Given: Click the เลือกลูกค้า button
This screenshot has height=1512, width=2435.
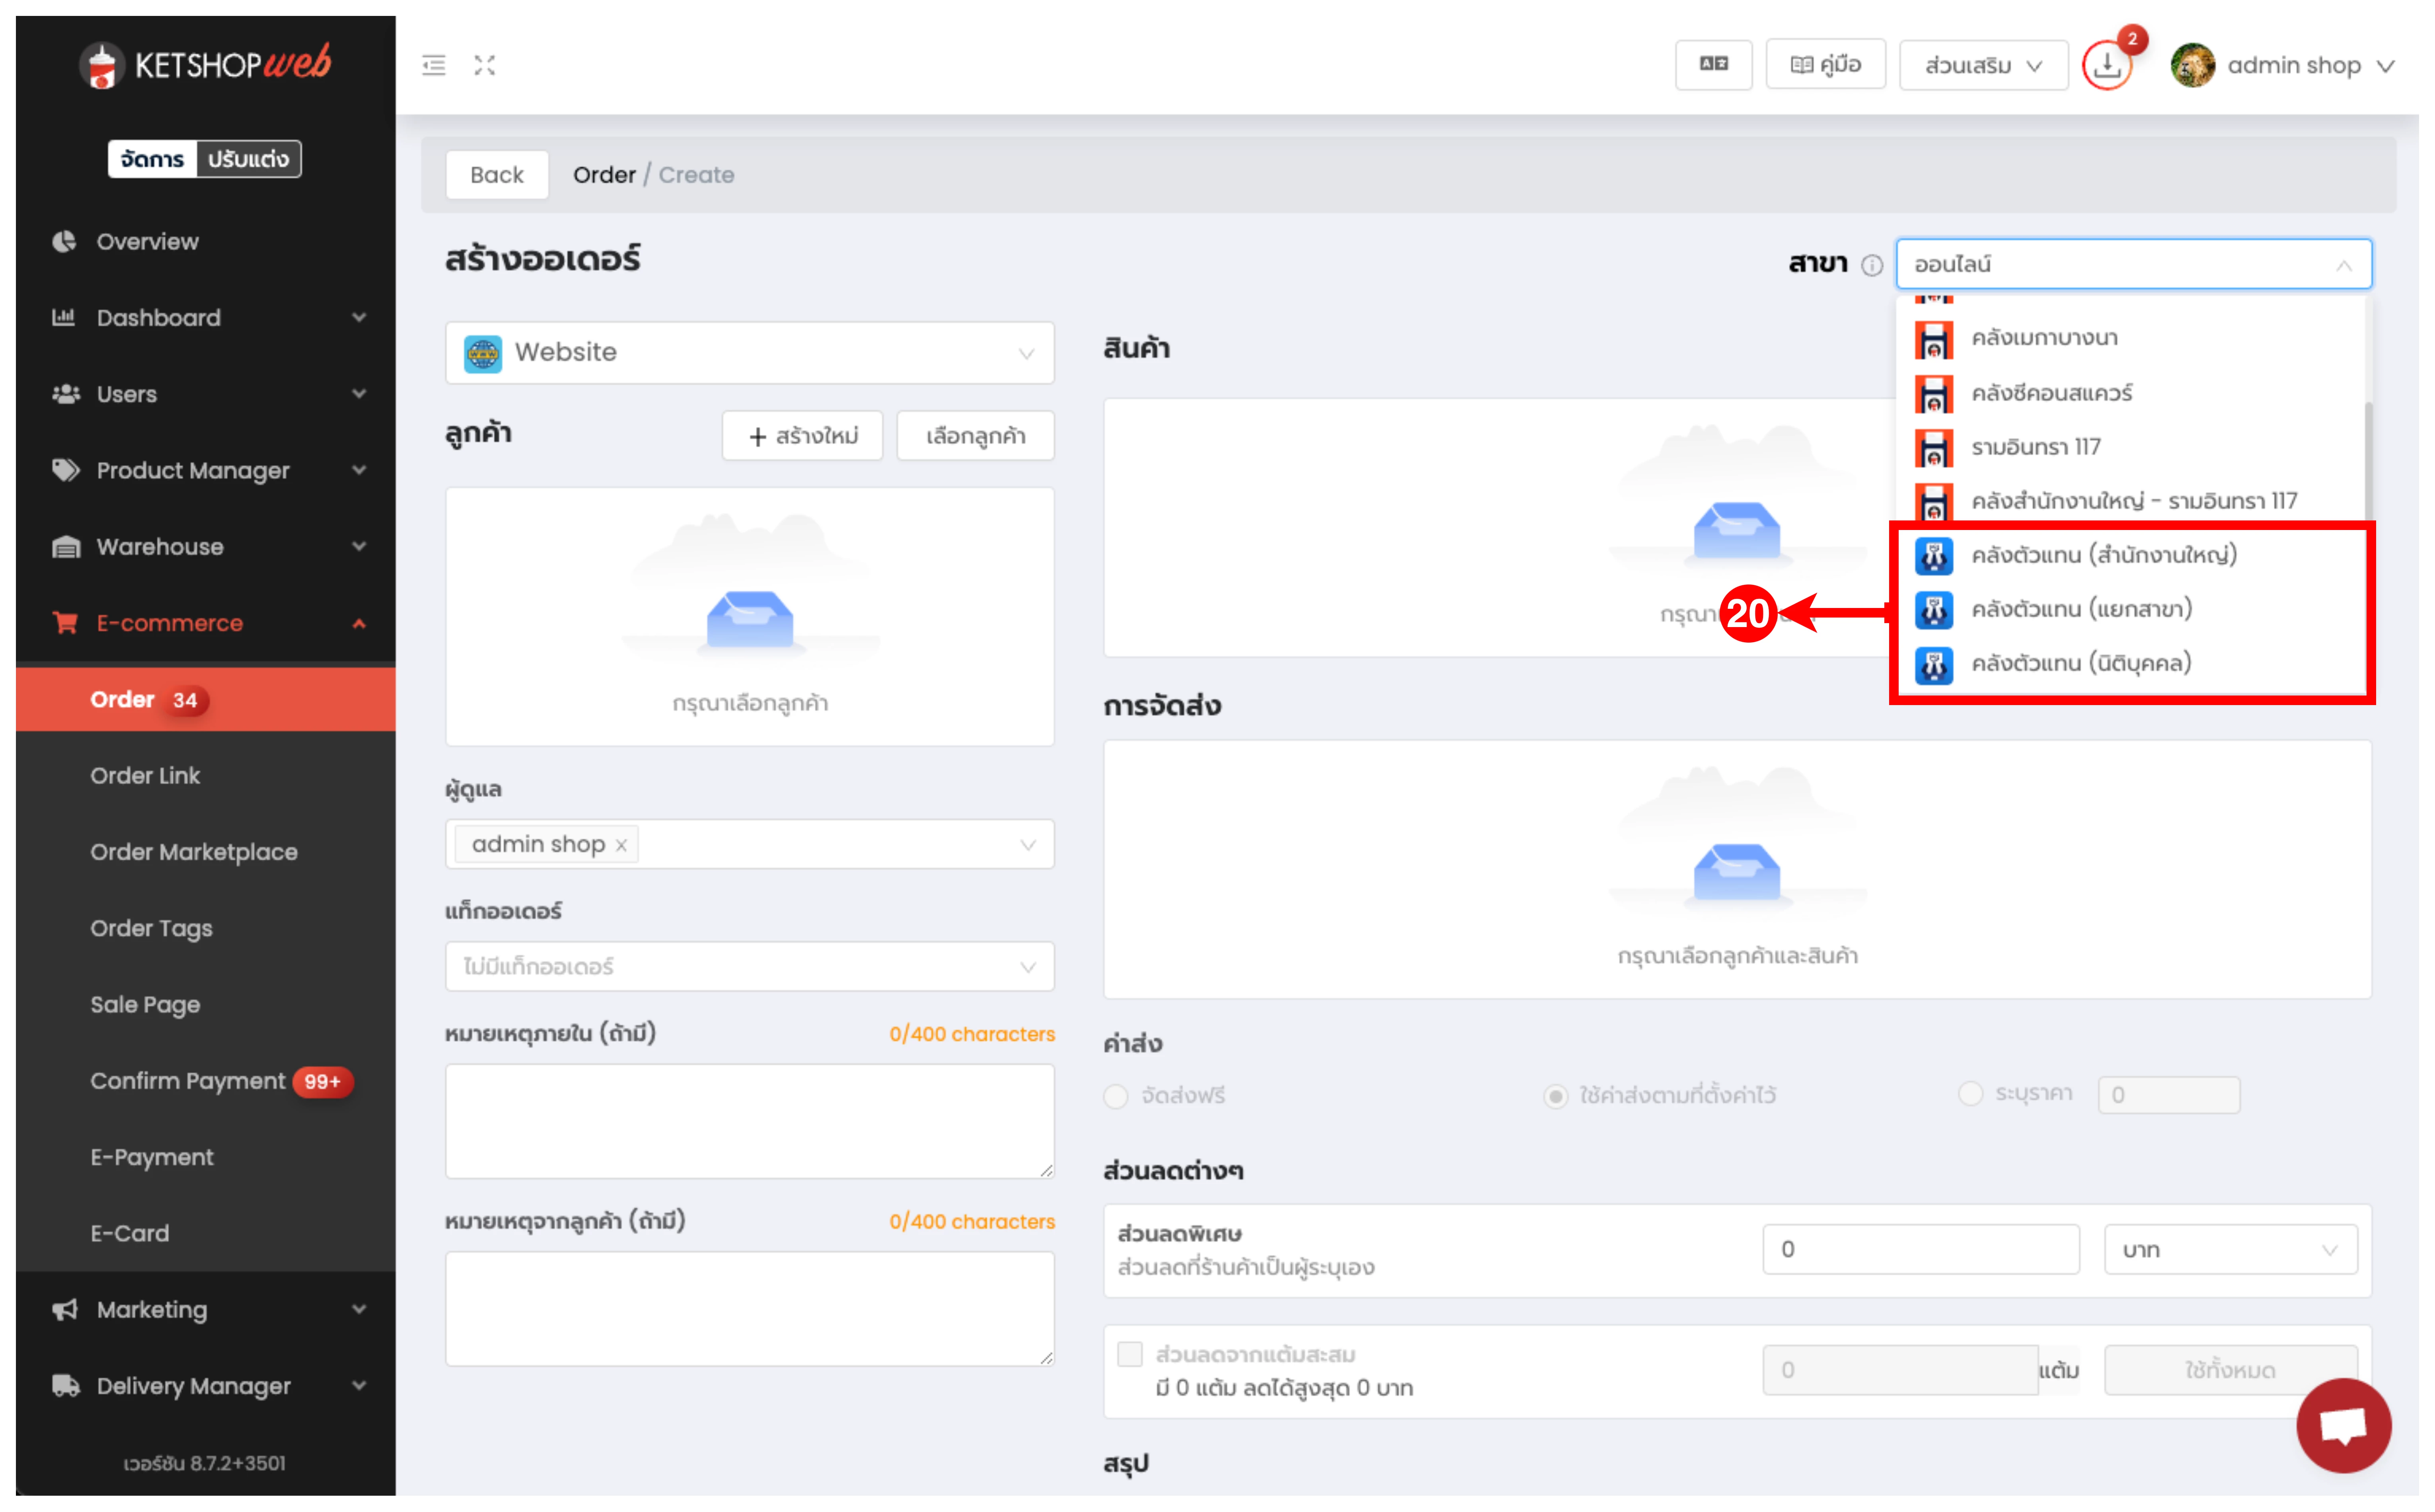Looking at the screenshot, I should [975, 436].
